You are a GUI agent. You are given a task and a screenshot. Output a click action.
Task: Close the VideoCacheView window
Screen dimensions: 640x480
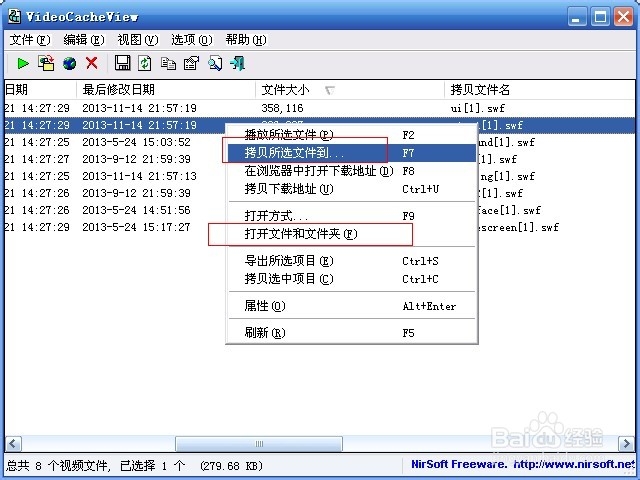click(x=623, y=17)
